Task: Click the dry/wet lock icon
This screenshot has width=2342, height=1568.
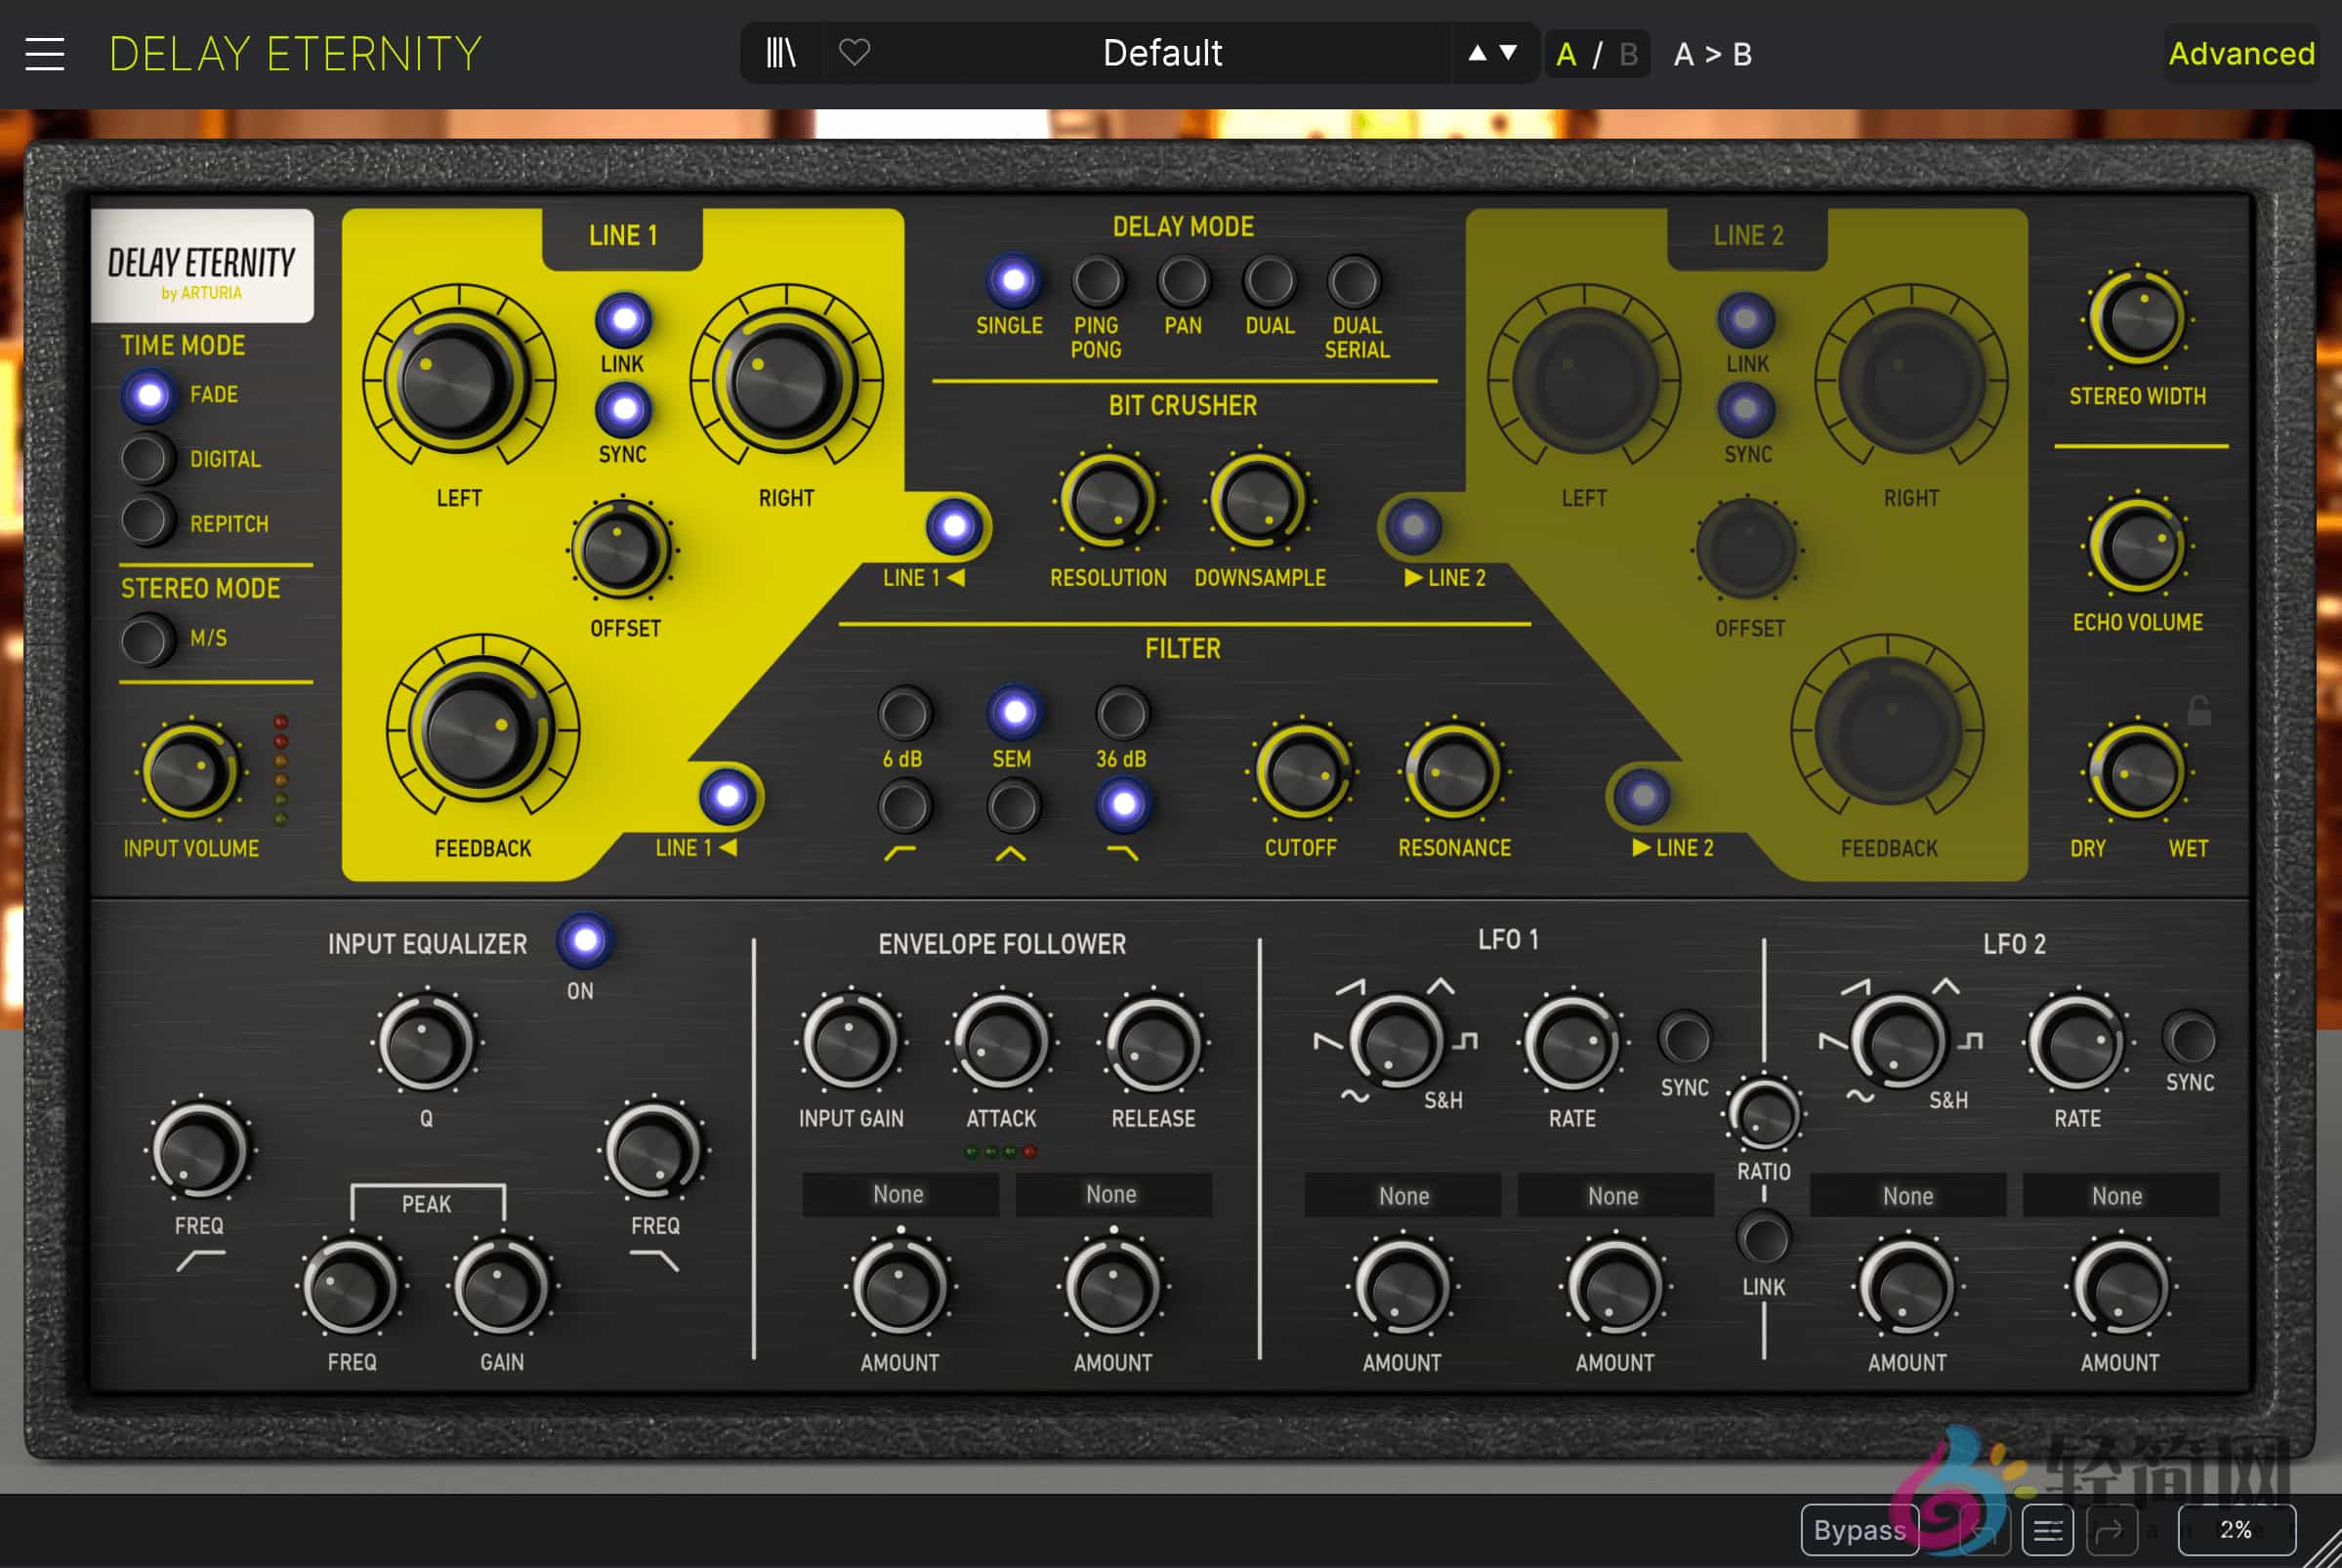Action: pyautogui.click(x=2198, y=711)
